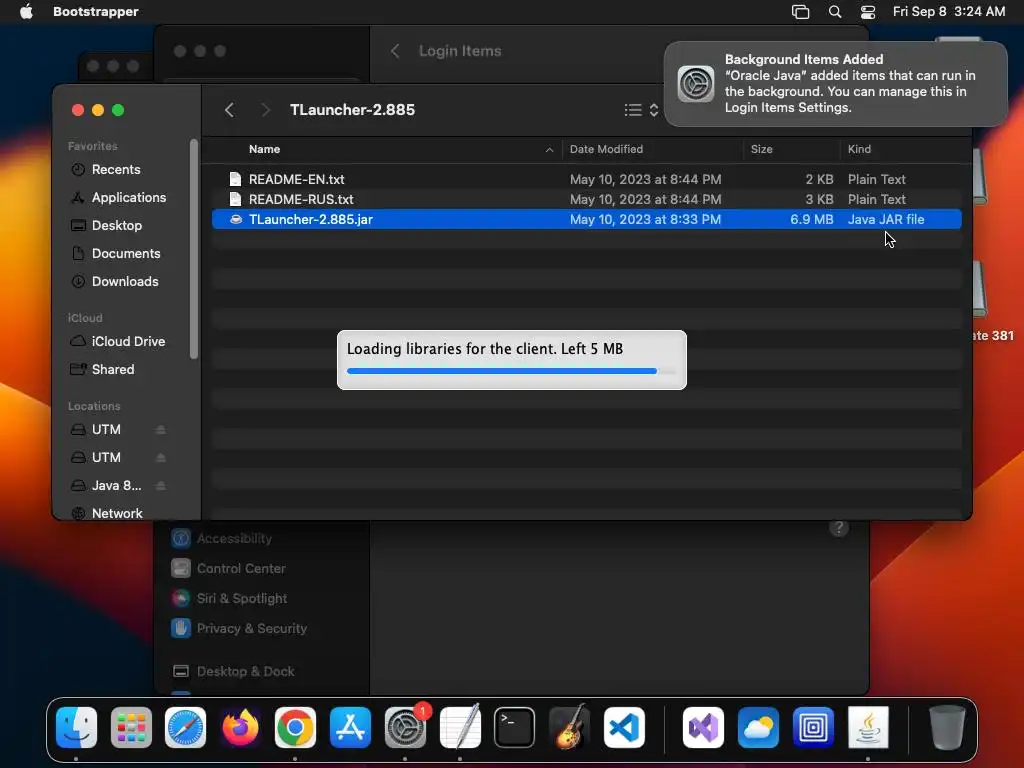Select README-EN.txt file name
The image size is (1024, 768).
[296, 179]
